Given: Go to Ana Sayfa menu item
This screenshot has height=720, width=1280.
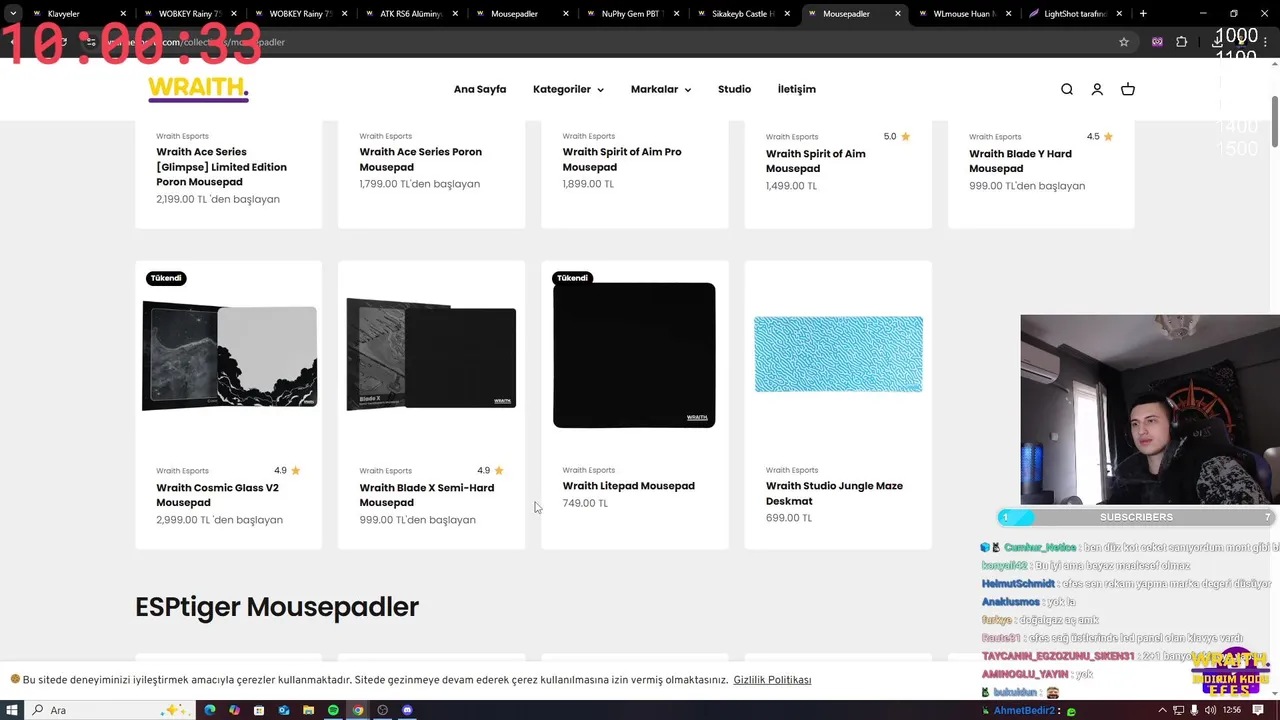Looking at the screenshot, I should [480, 89].
